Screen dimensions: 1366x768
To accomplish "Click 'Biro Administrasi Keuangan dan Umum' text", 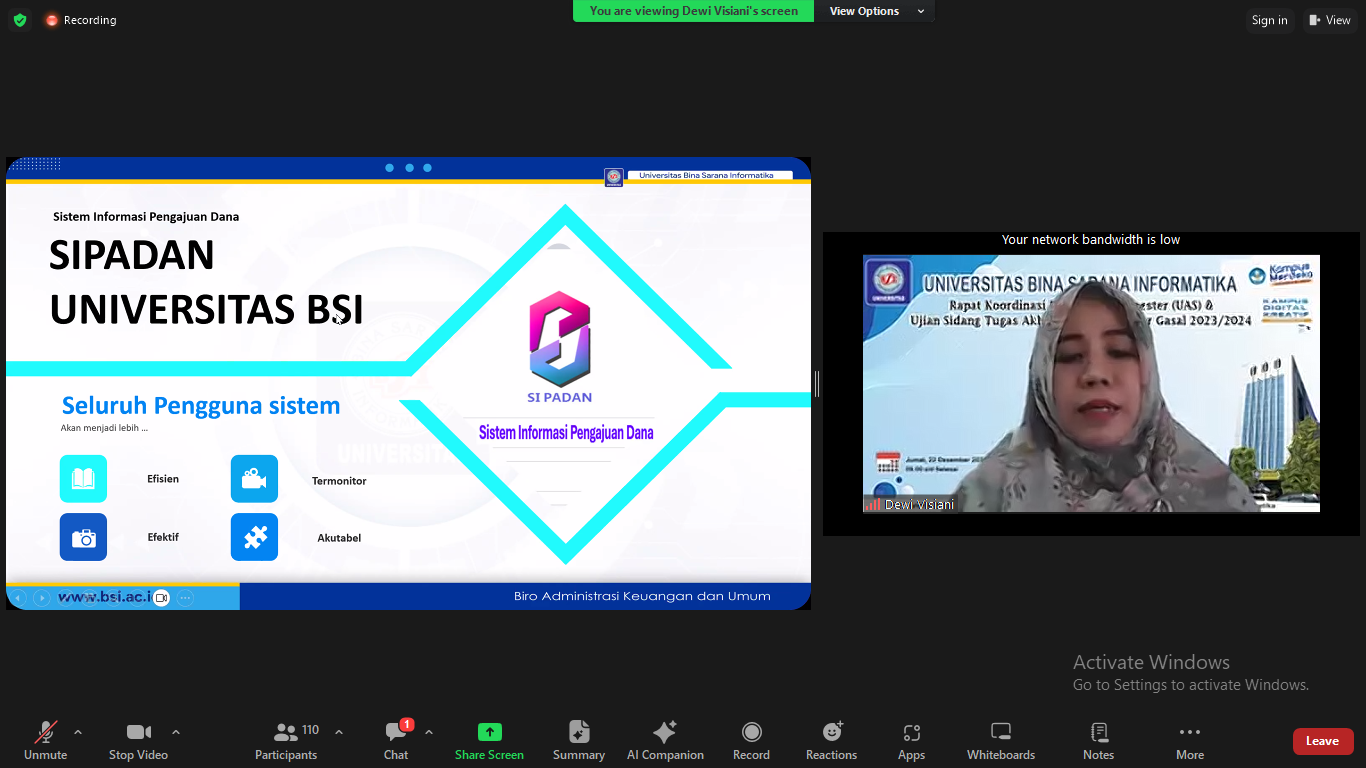I will [x=642, y=596].
